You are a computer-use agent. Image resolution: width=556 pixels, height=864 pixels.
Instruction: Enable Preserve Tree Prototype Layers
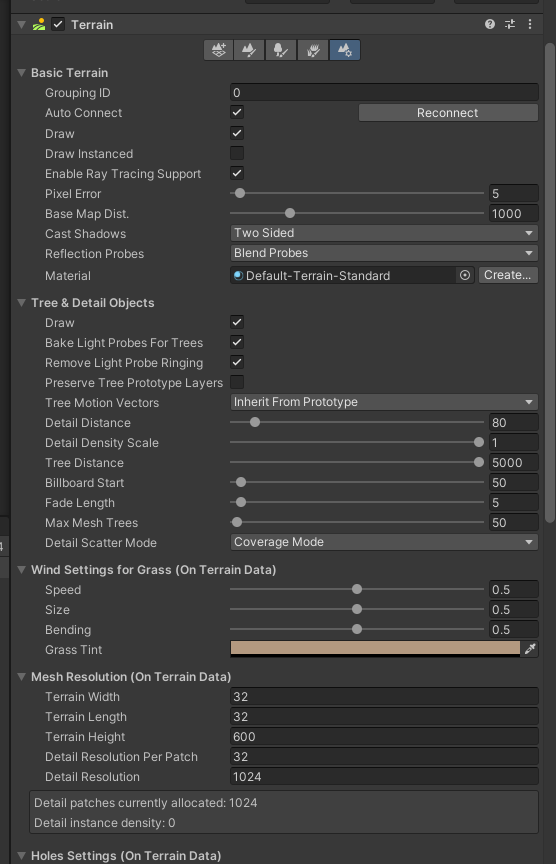(x=237, y=382)
